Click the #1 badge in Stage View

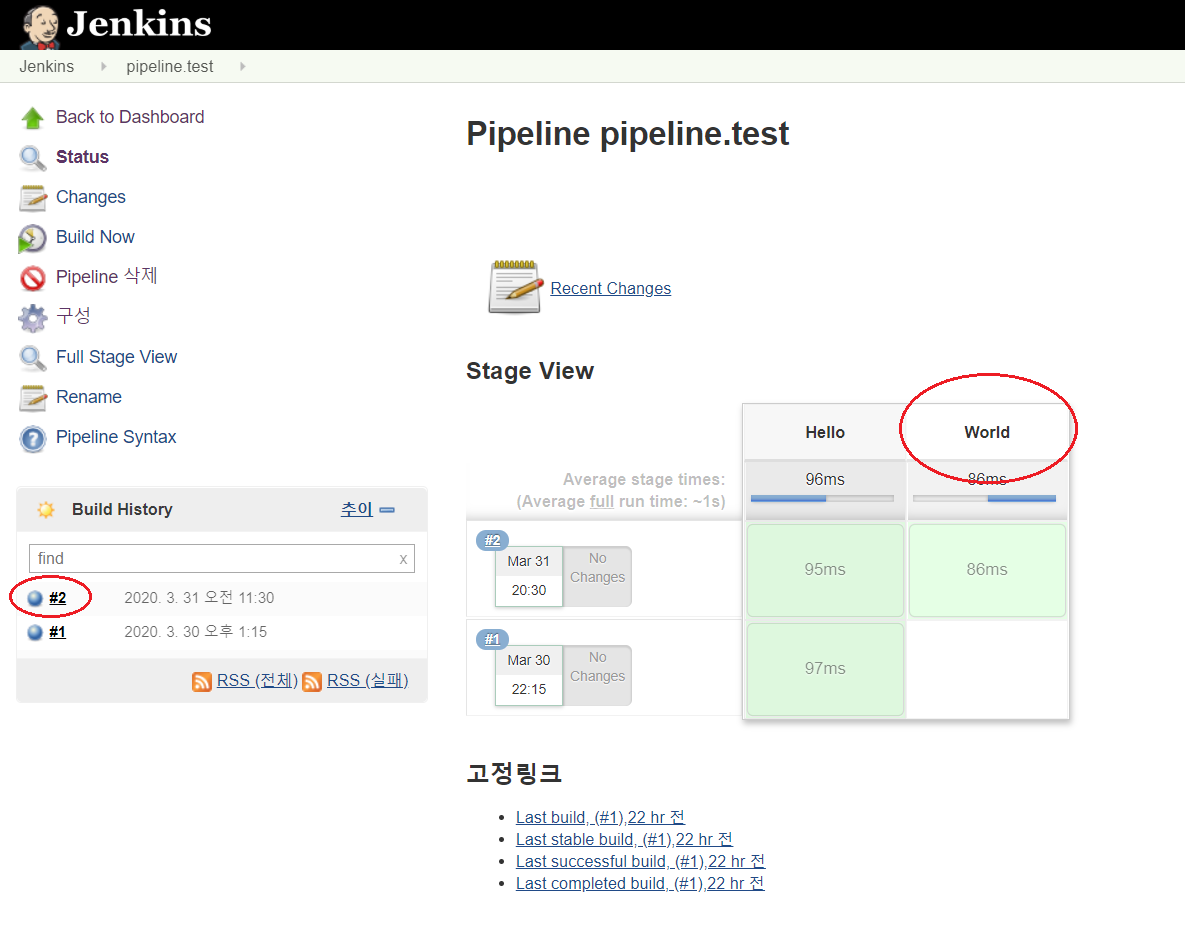[x=492, y=640]
